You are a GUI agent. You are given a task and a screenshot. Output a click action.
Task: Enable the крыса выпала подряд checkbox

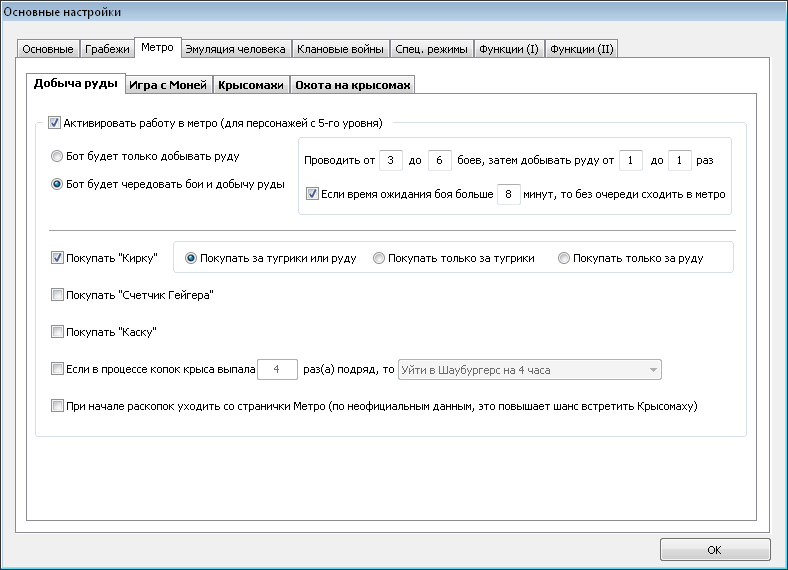tap(57, 369)
